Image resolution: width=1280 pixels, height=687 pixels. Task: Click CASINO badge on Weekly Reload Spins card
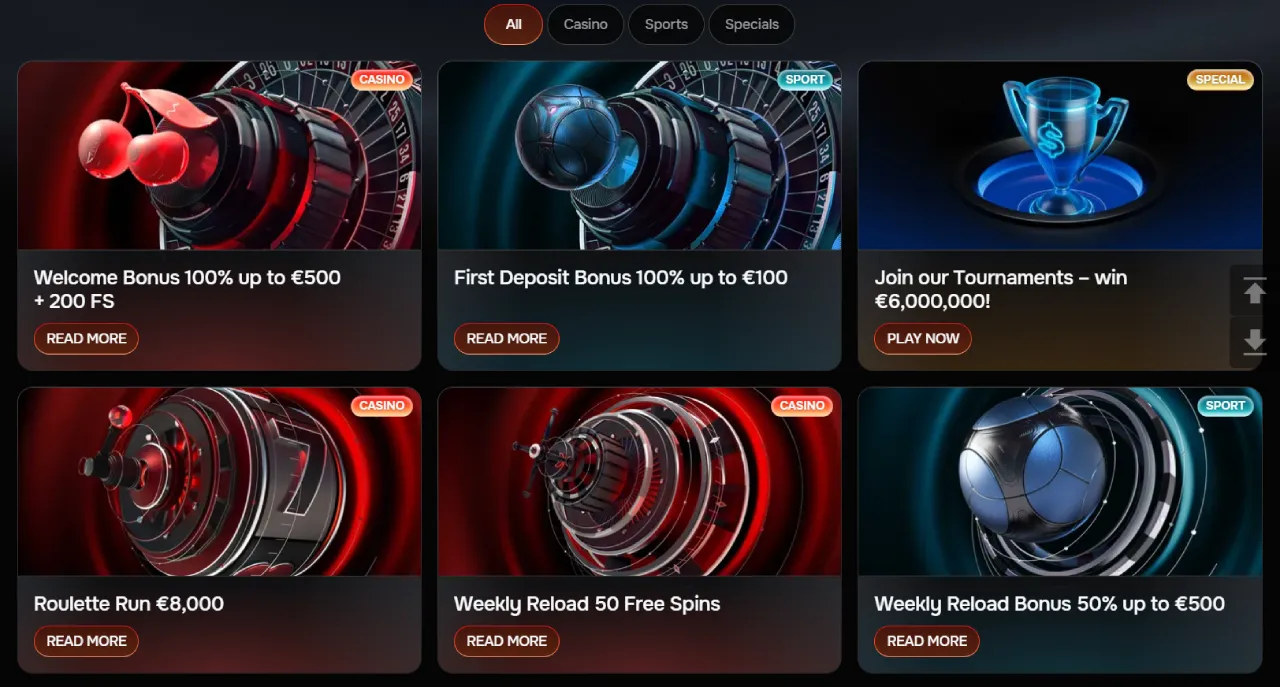click(802, 406)
